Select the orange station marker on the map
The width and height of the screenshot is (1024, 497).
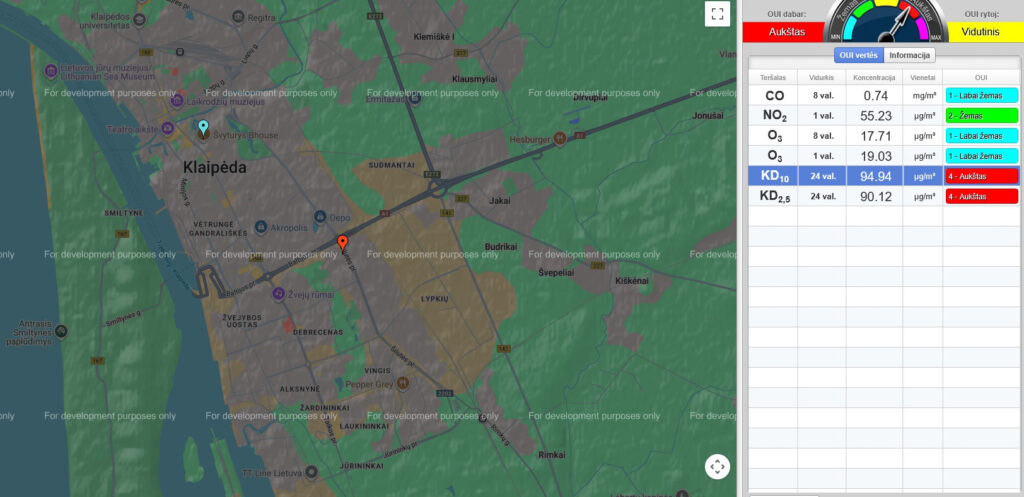pos(342,242)
